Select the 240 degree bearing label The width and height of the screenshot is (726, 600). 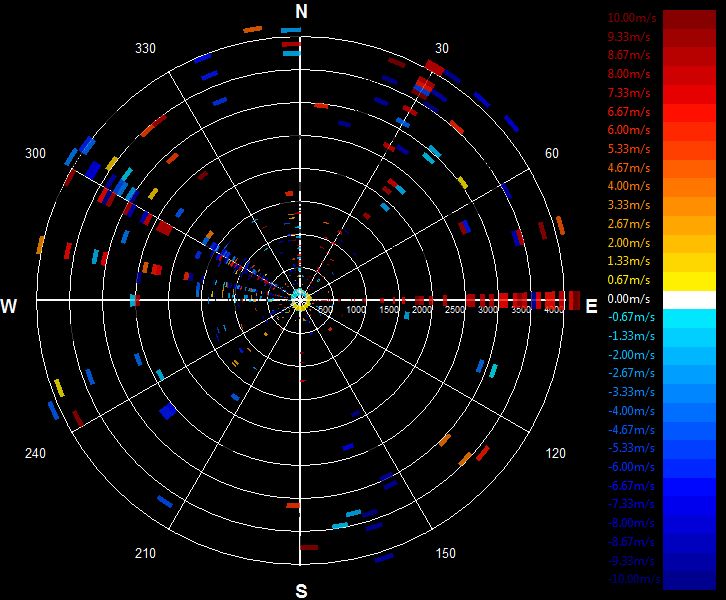click(35, 453)
